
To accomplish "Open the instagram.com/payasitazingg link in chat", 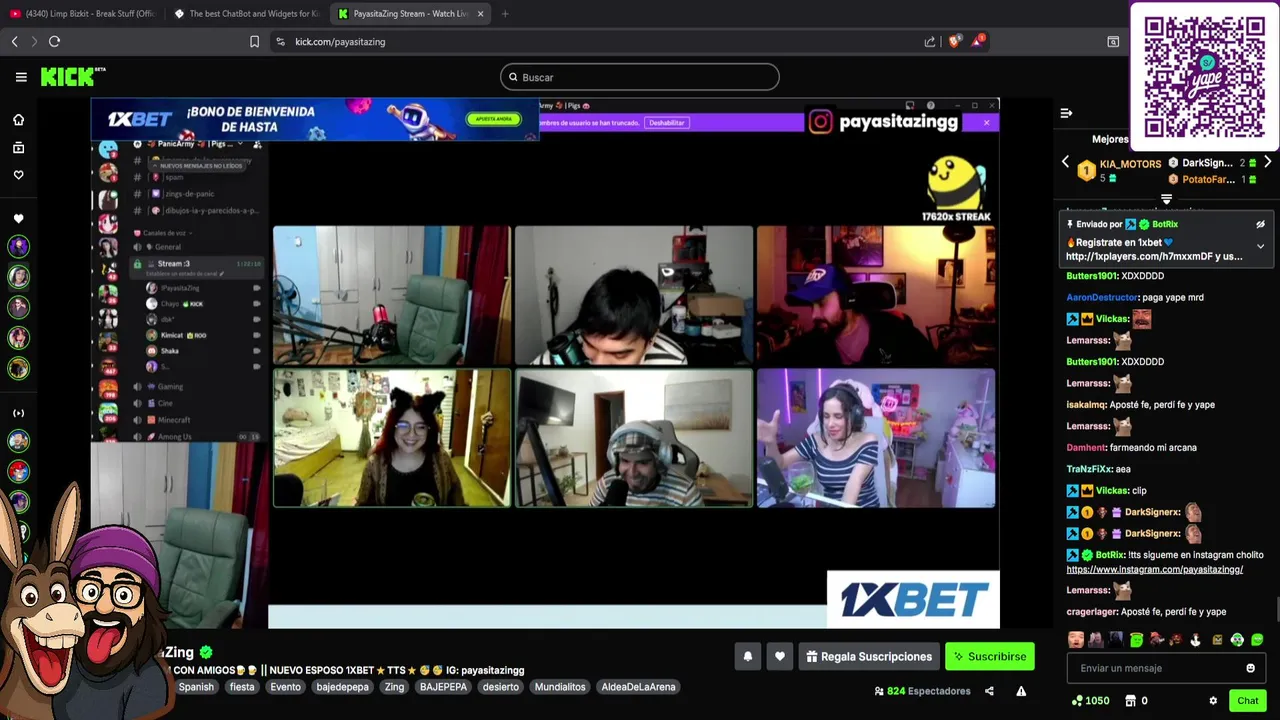I will pos(1154,569).
